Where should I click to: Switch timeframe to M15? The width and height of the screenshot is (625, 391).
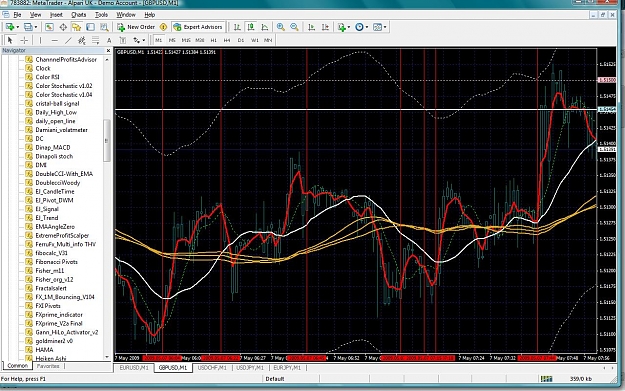[x=186, y=40]
